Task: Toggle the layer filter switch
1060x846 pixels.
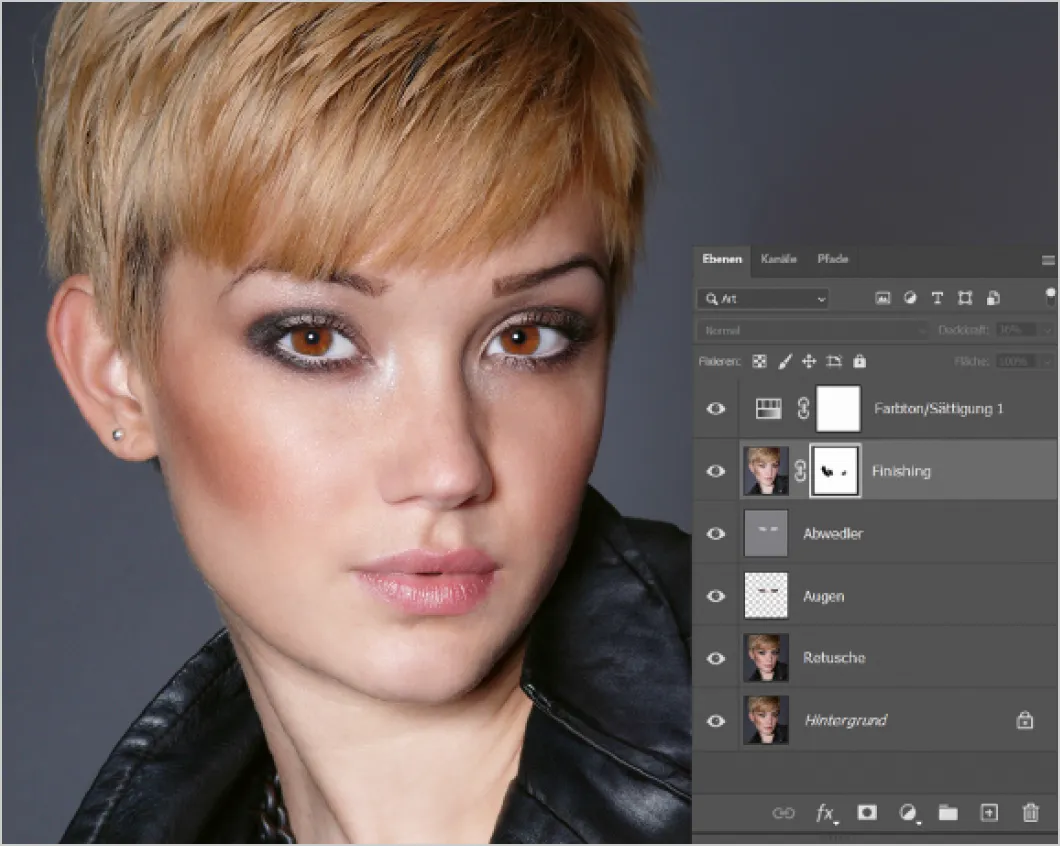Action: 1050,296
